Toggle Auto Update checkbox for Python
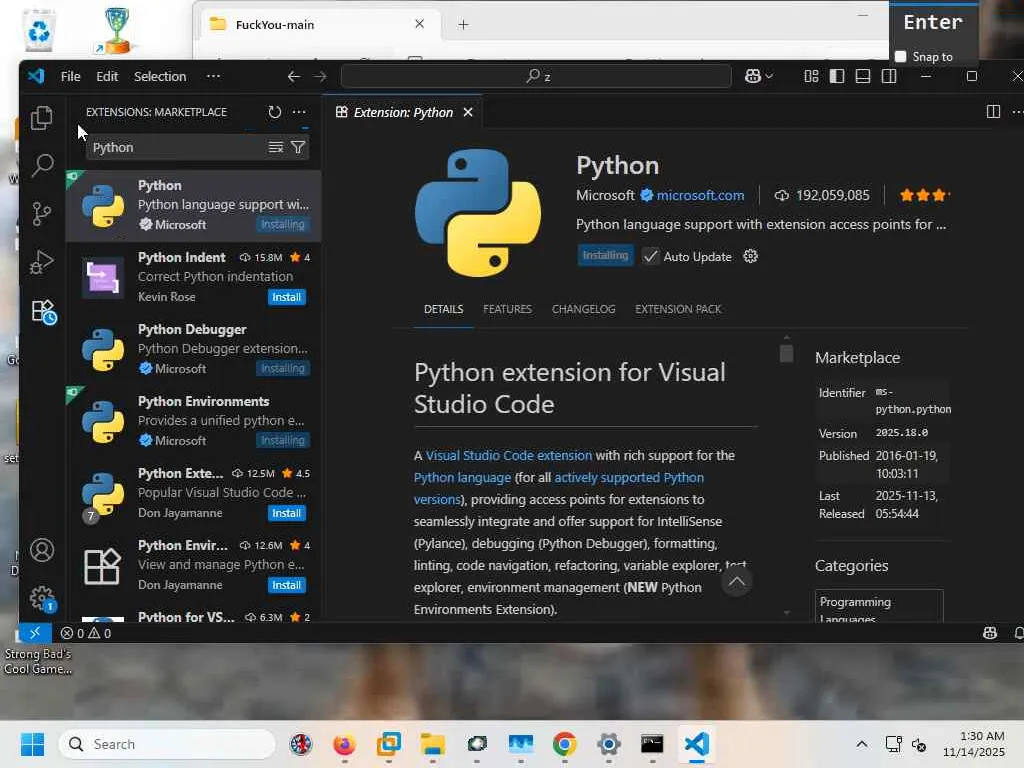This screenshot has height=768, width=1024. (x=650, y=256)
